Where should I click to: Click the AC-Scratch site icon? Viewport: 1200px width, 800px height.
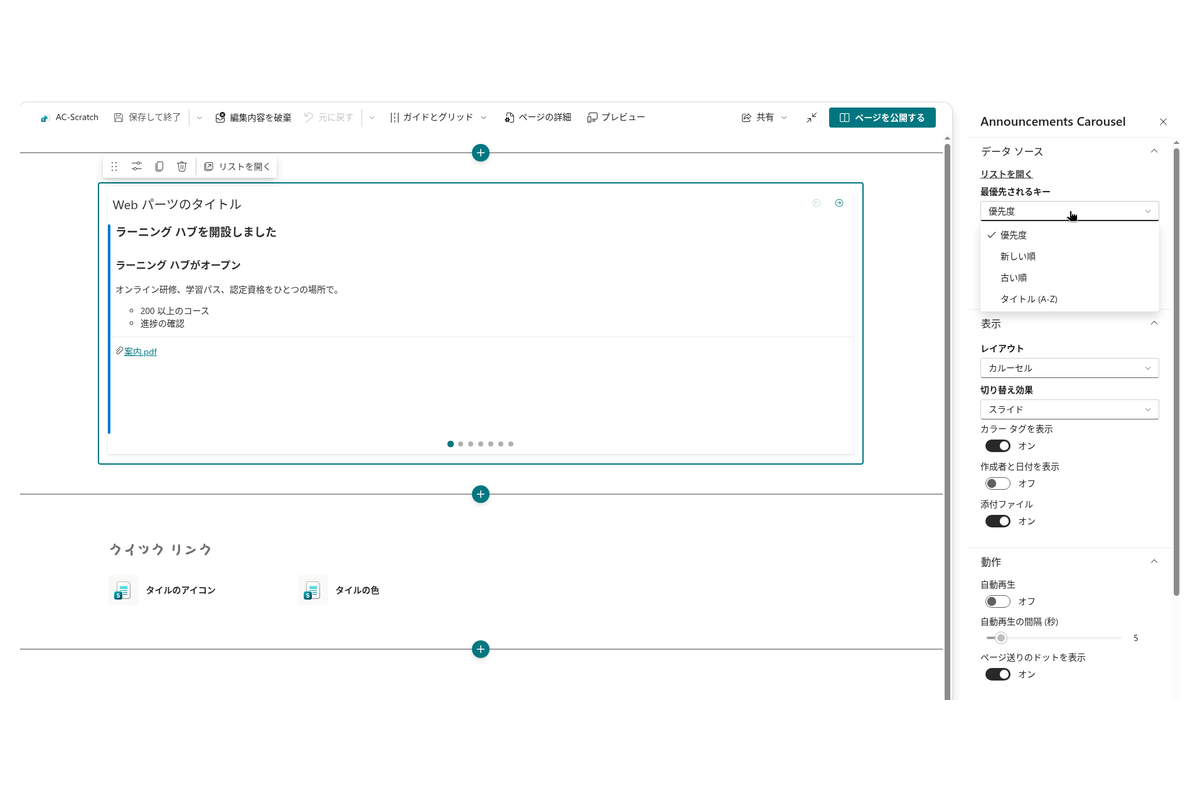coord(44,118)
